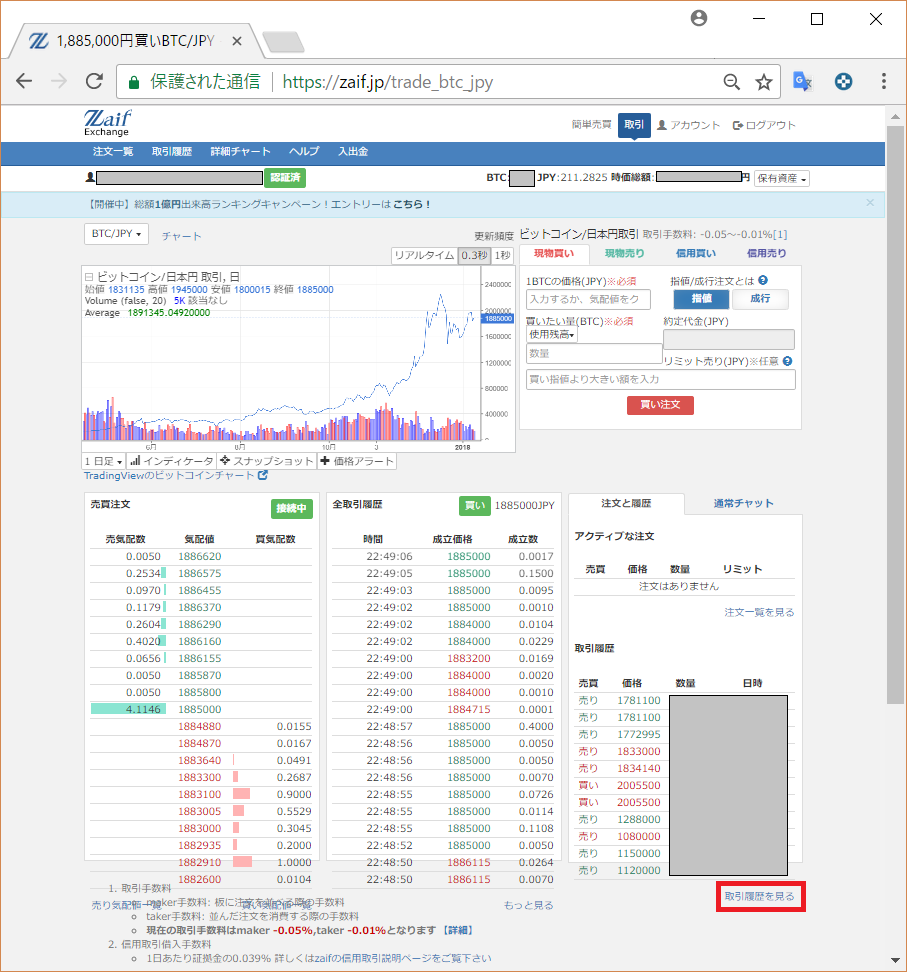Go back with the browser back arrow
The image size is (907, 972).
click(x=24, y=81)
